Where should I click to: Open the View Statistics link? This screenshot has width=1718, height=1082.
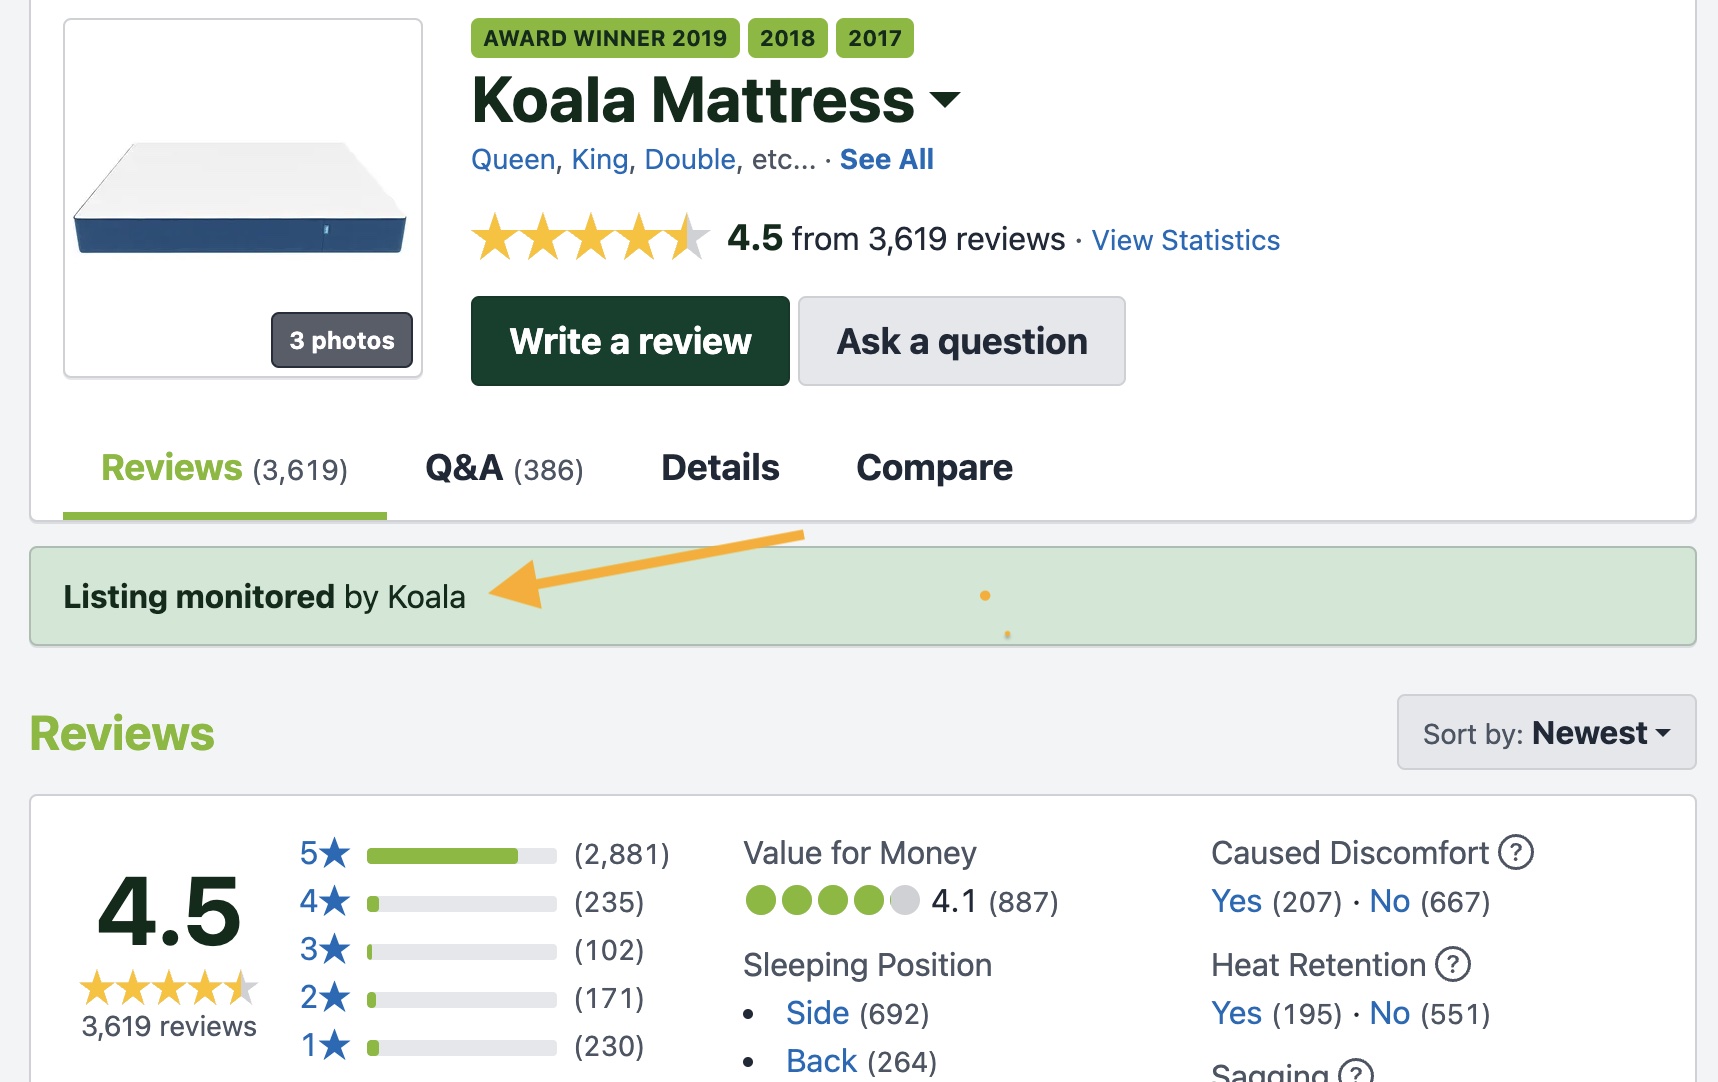tap(1185, 240)
